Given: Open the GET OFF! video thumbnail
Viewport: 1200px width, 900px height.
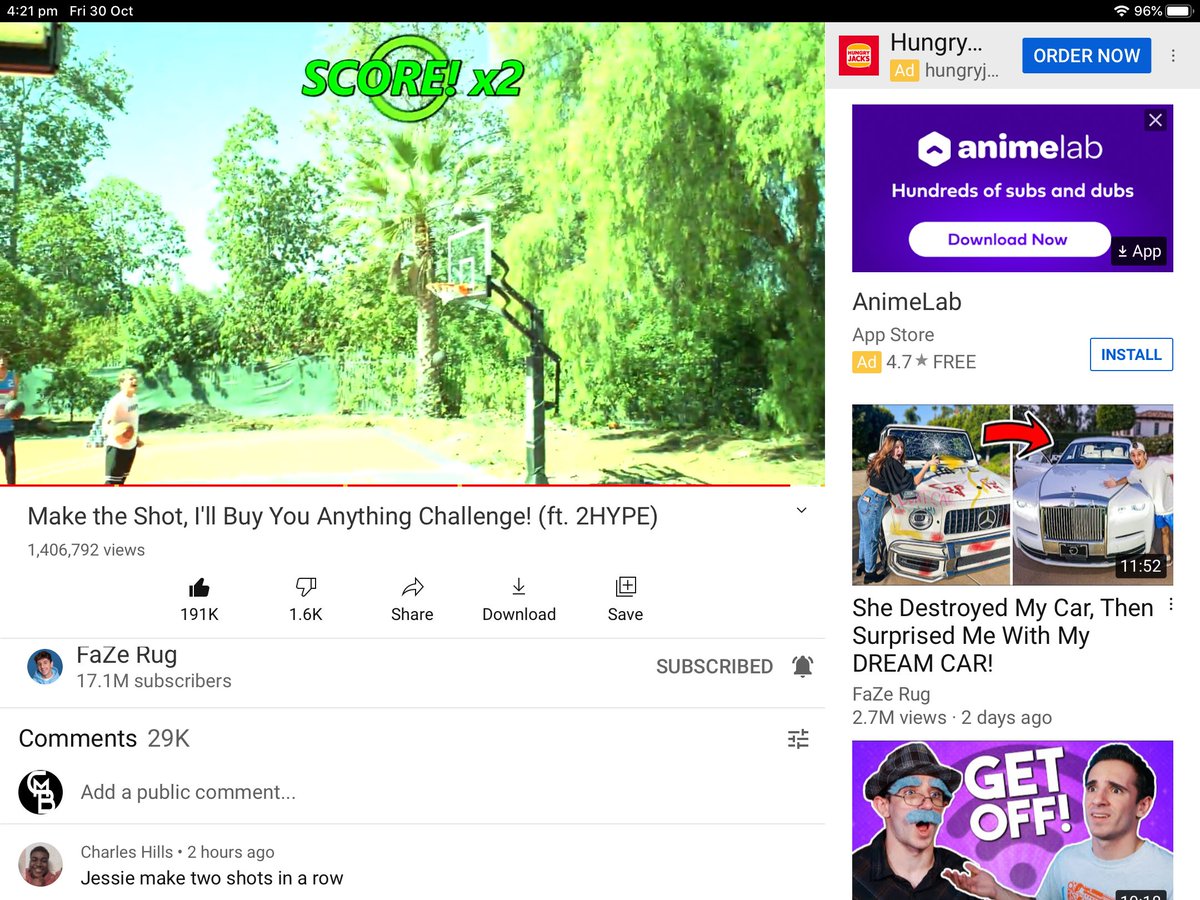Looking at the screenshot, I should (x=1012, y=820).
